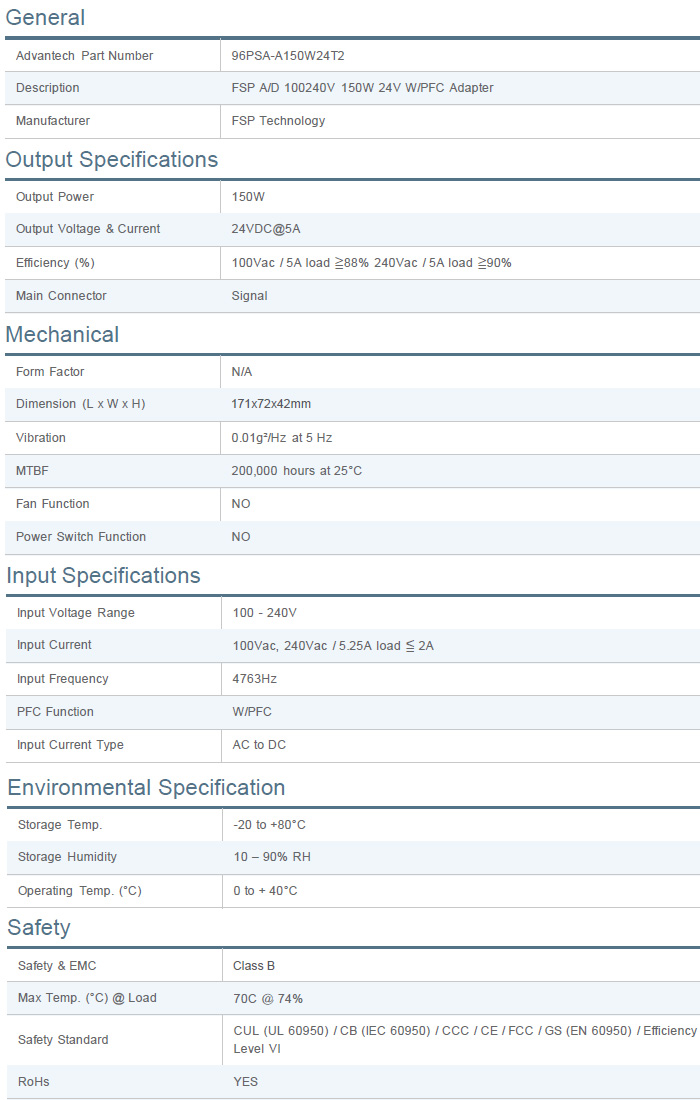Screen dimensions: 700x1100
Task: Select part number 96PSA-A150W24T2
Action: [x=287, y=56]
